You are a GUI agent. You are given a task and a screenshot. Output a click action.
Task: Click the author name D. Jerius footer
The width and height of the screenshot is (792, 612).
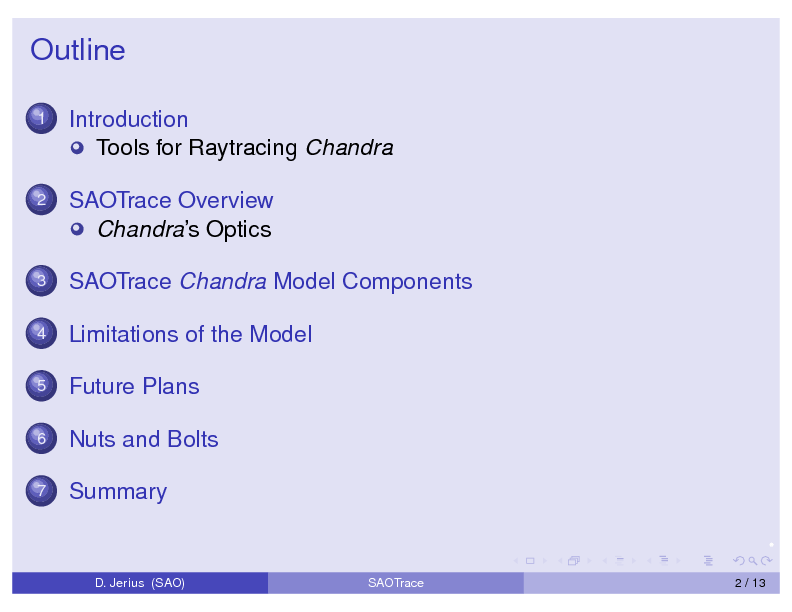139,583
